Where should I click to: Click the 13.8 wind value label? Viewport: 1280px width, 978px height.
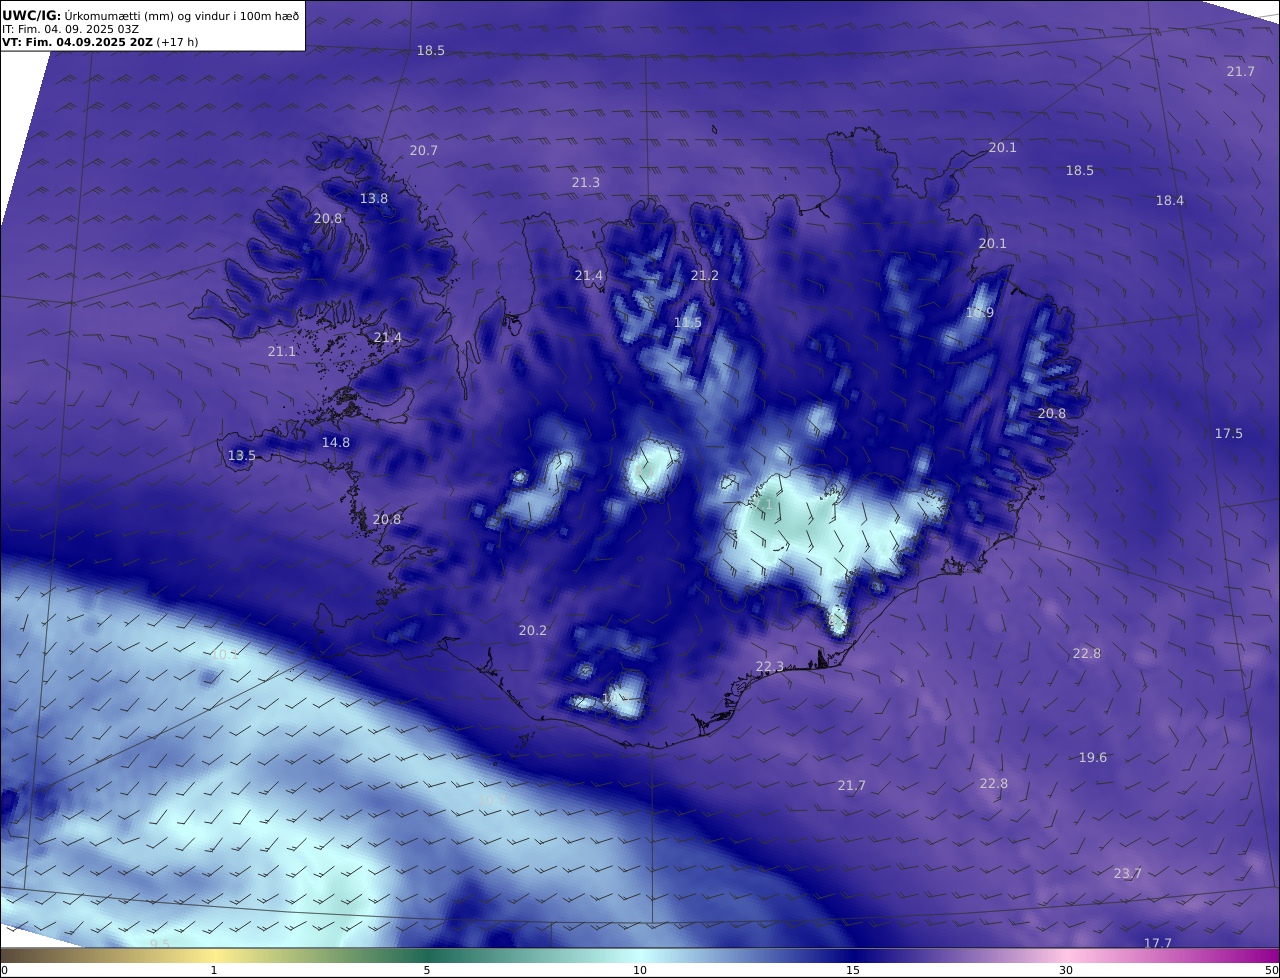[x=374, y=198]
